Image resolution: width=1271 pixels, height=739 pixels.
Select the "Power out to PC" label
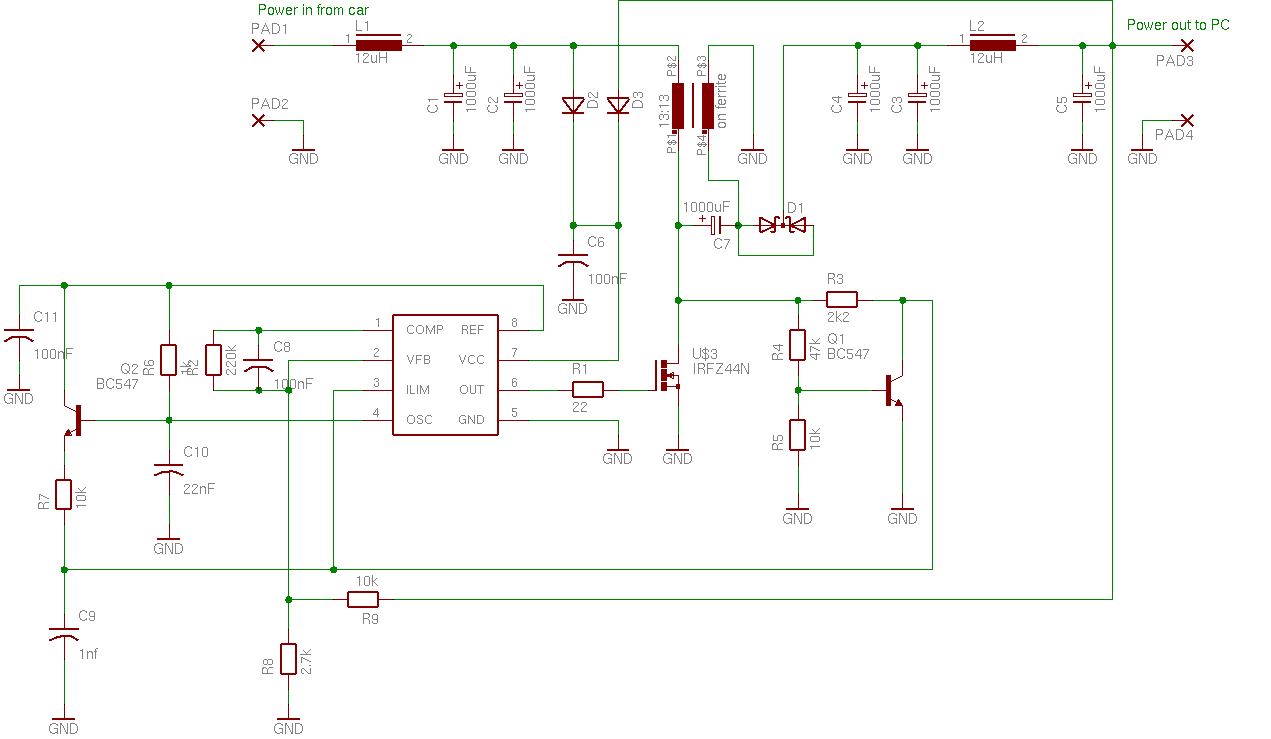(1178, 25)
